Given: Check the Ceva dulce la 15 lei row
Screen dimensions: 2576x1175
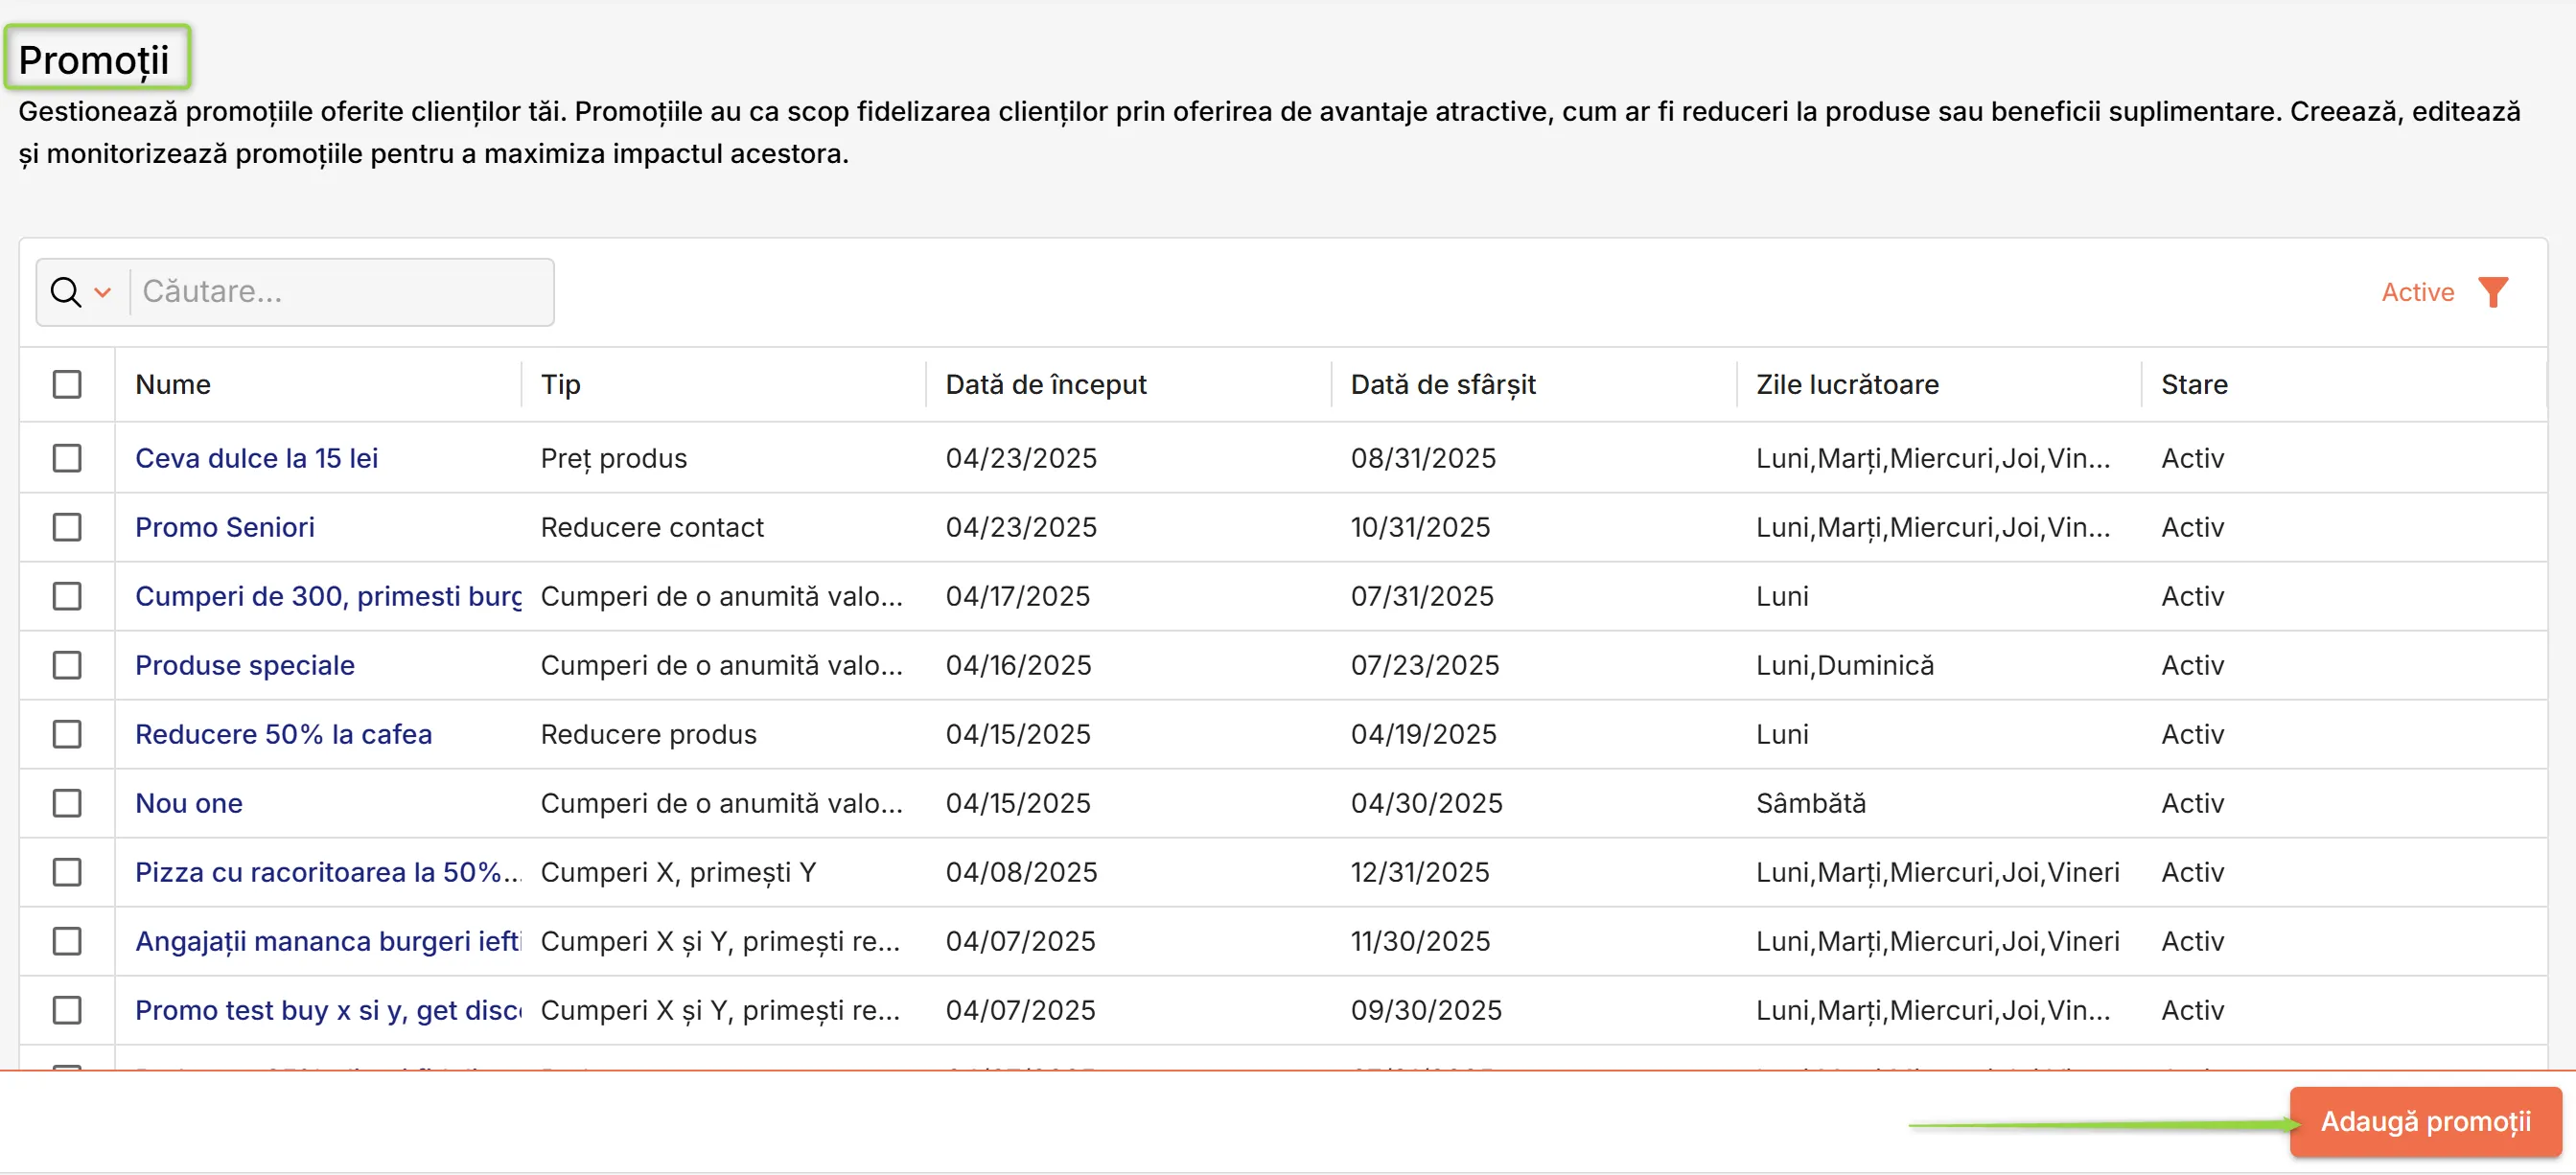Looking at the screenshot, I should click(x=67, y=458).
